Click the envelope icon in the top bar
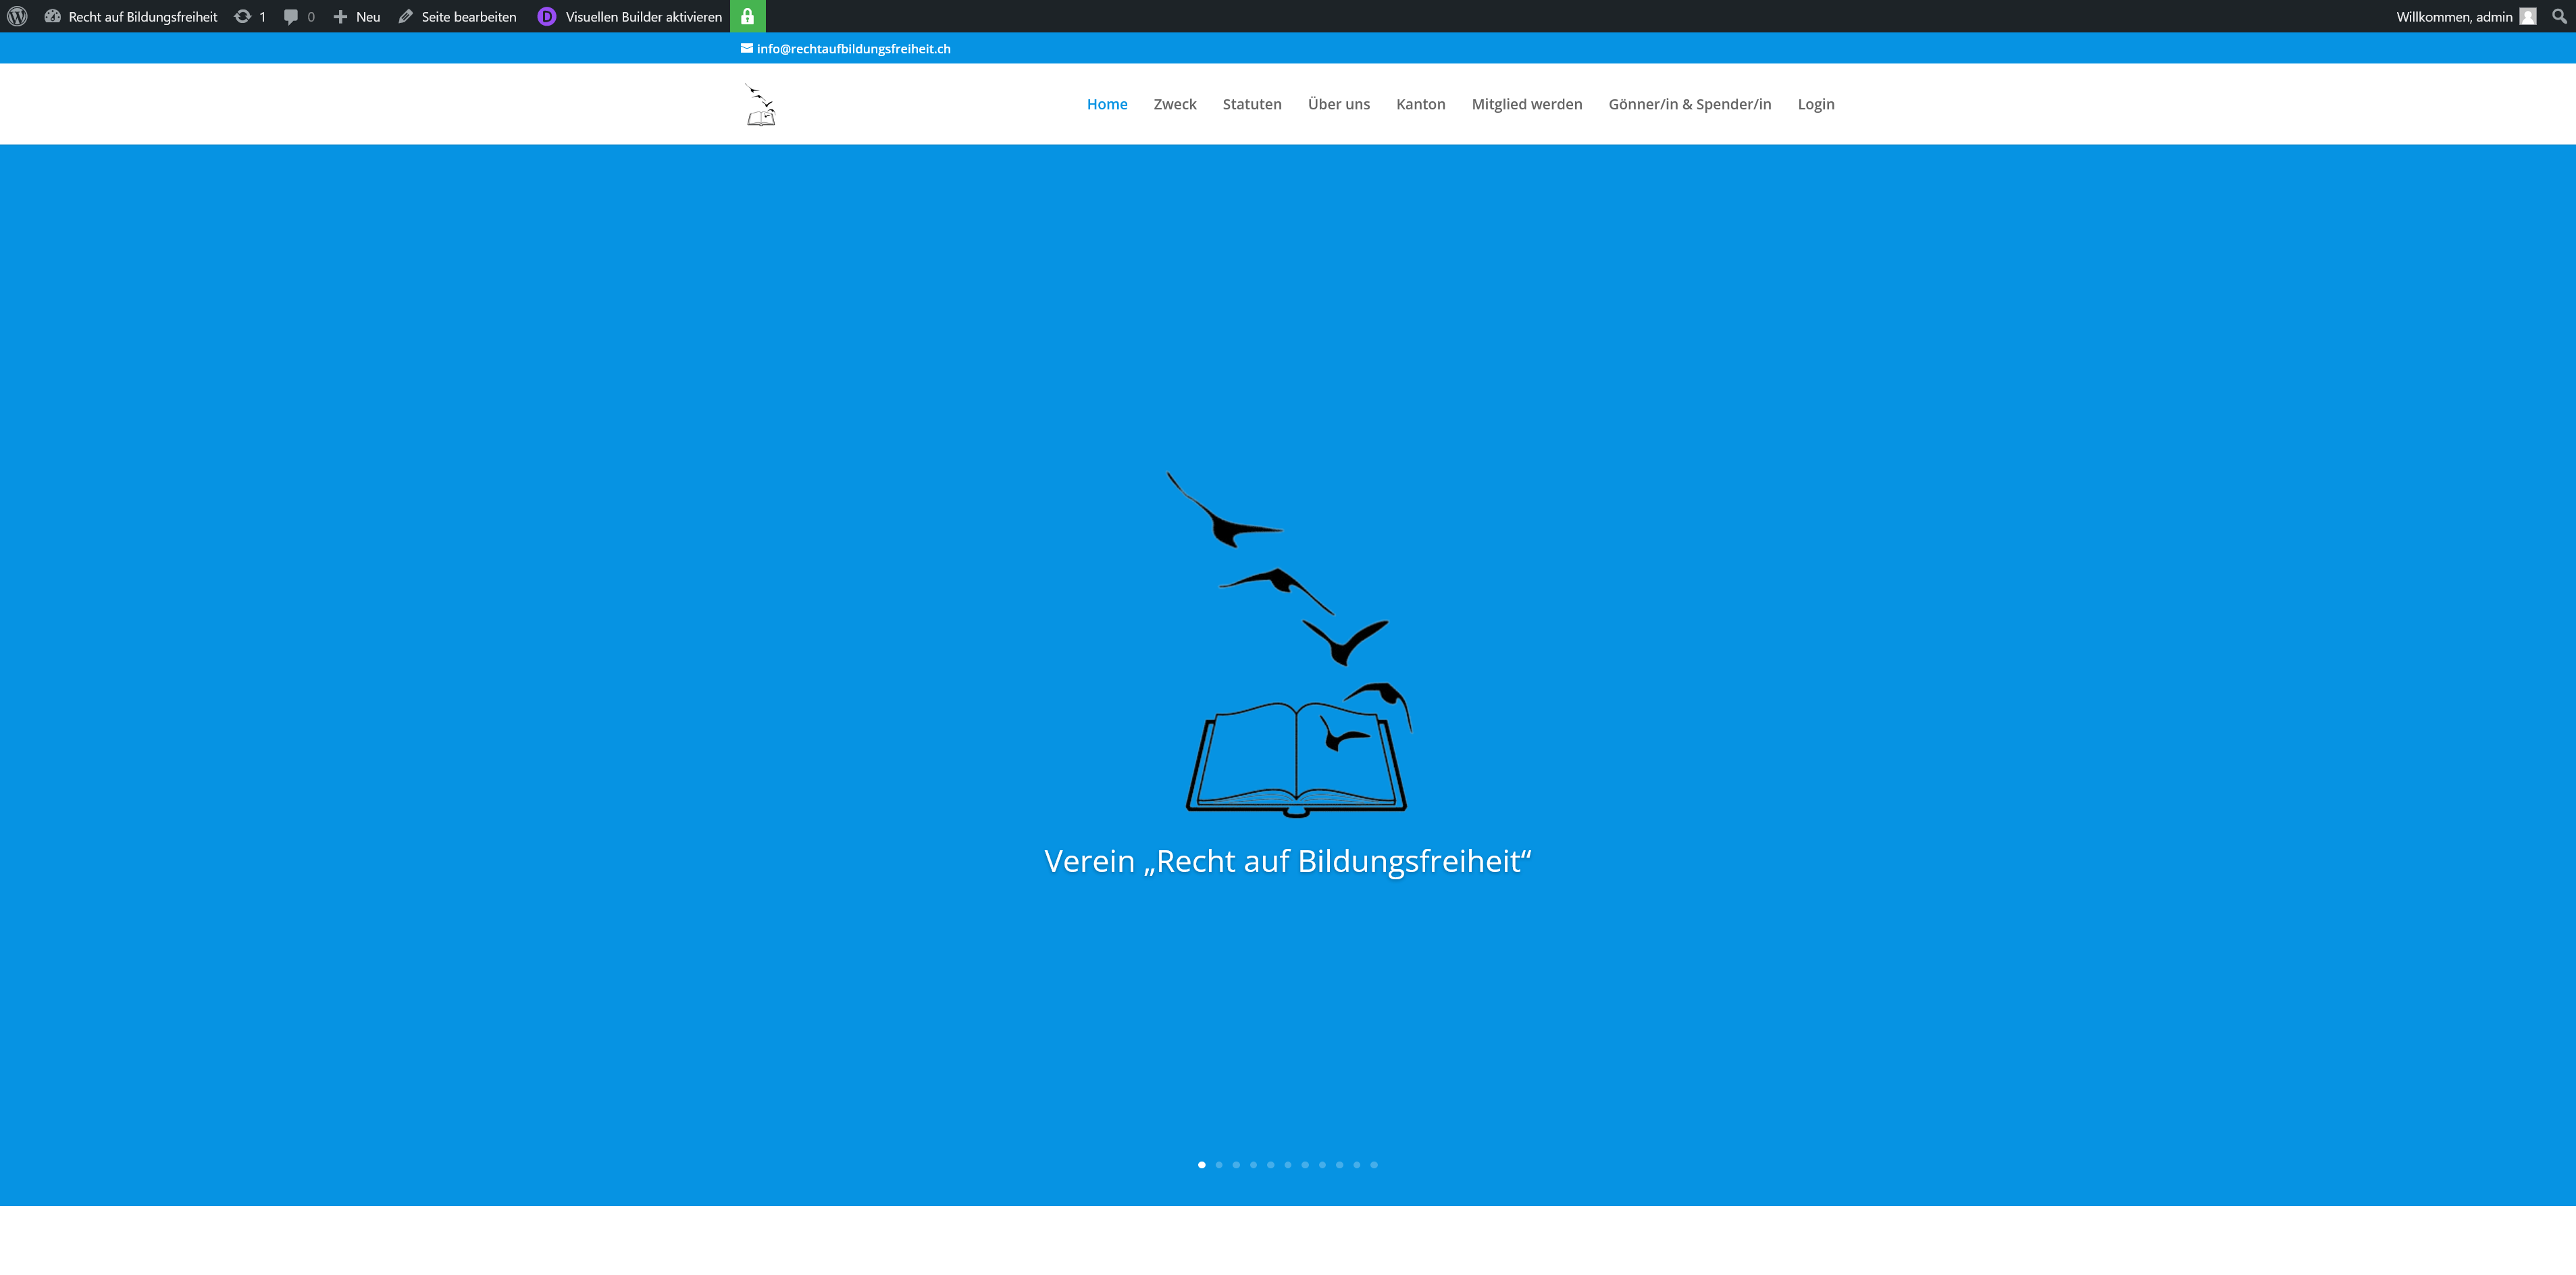The image size is (2576, 1275). click(x=746, y=48)
